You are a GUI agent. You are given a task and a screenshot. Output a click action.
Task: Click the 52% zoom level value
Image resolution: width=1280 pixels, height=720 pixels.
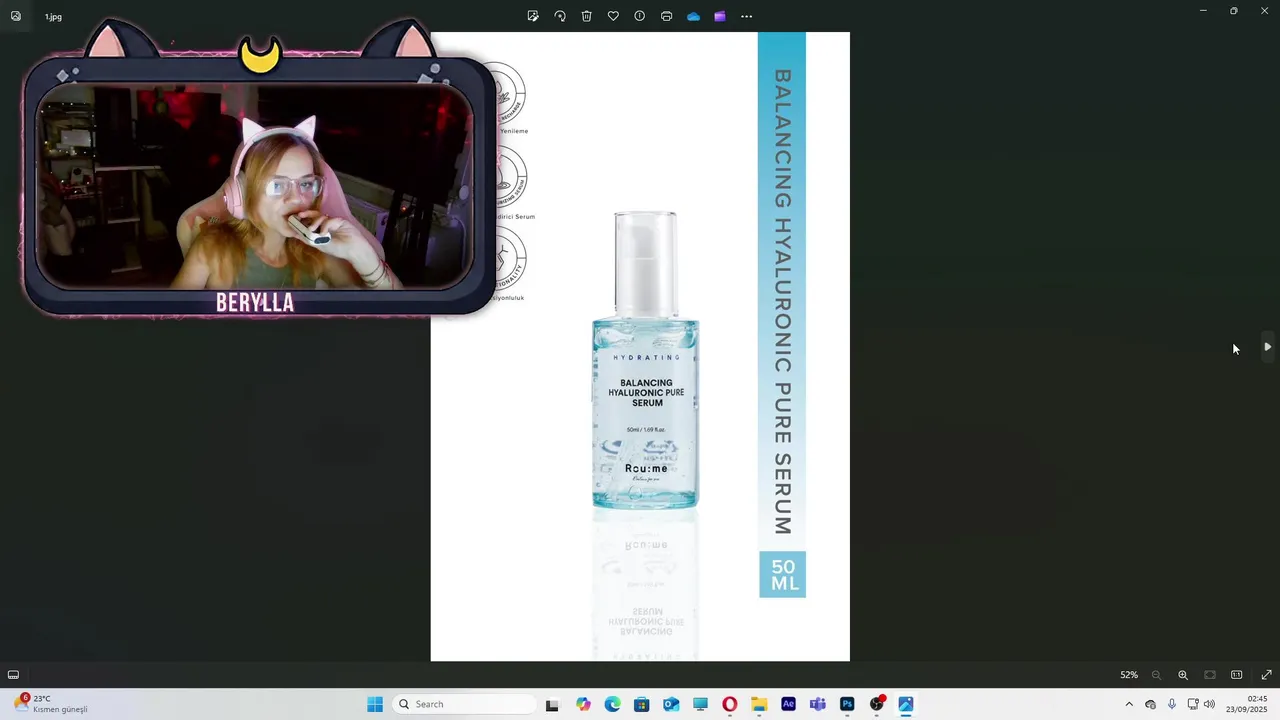point(1129,675)
